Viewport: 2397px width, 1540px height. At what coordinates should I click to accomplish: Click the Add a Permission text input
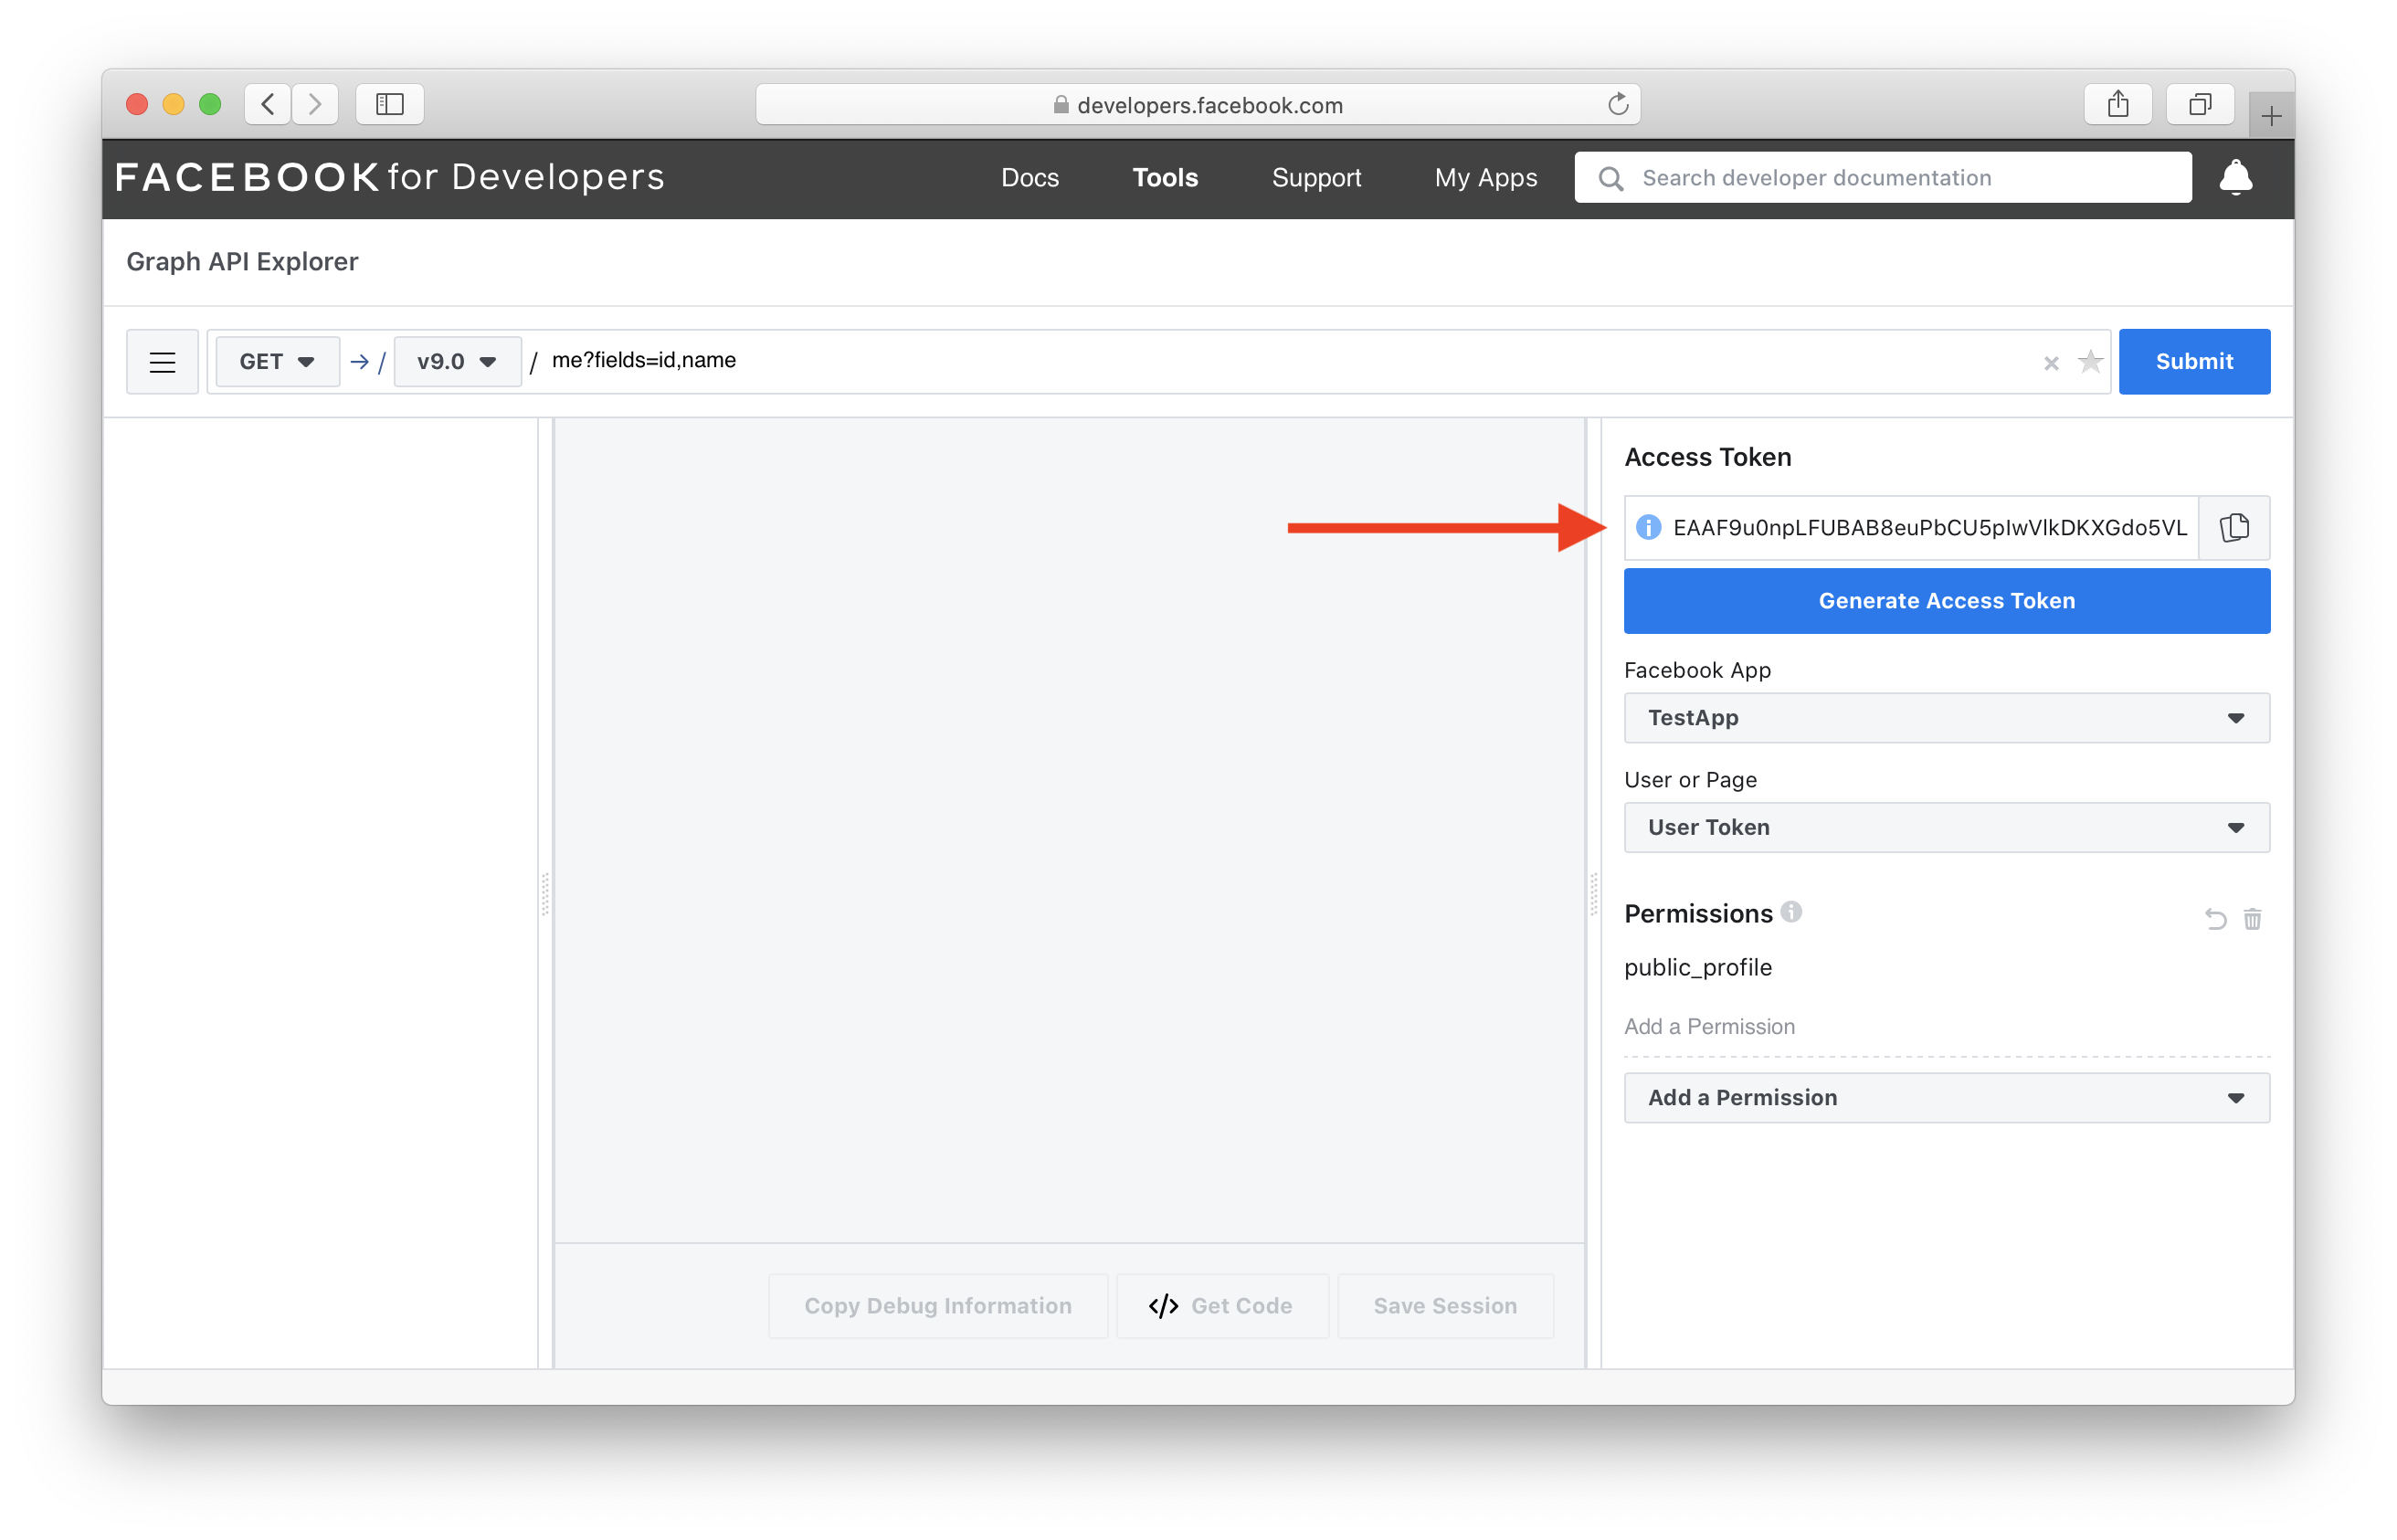click(1946, 1026)
